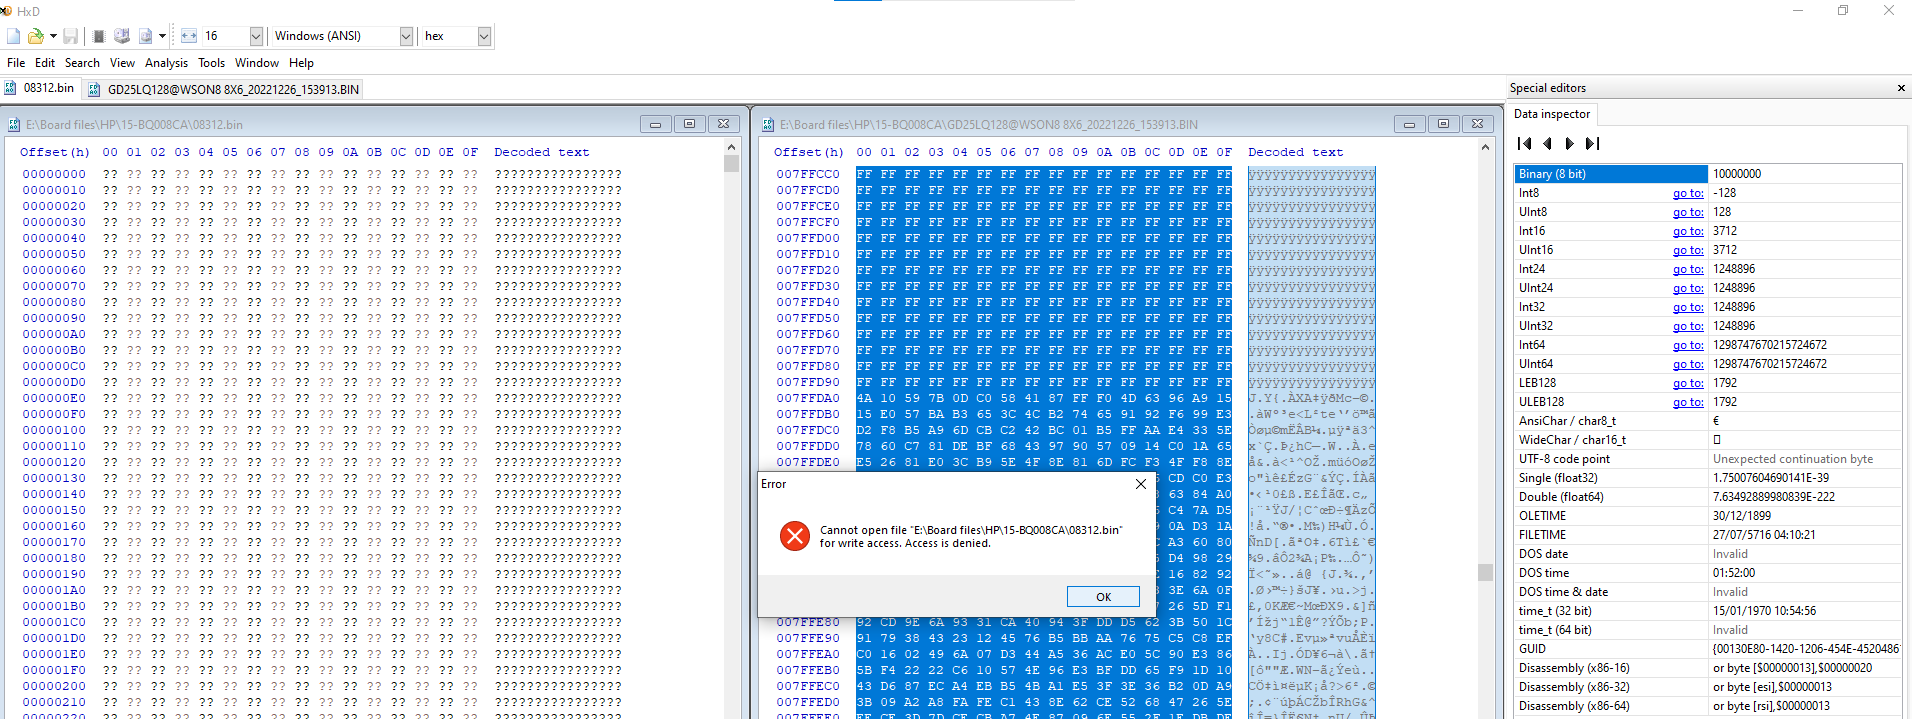Click offset 00000100 in 08312.bin window

point(54,430)
